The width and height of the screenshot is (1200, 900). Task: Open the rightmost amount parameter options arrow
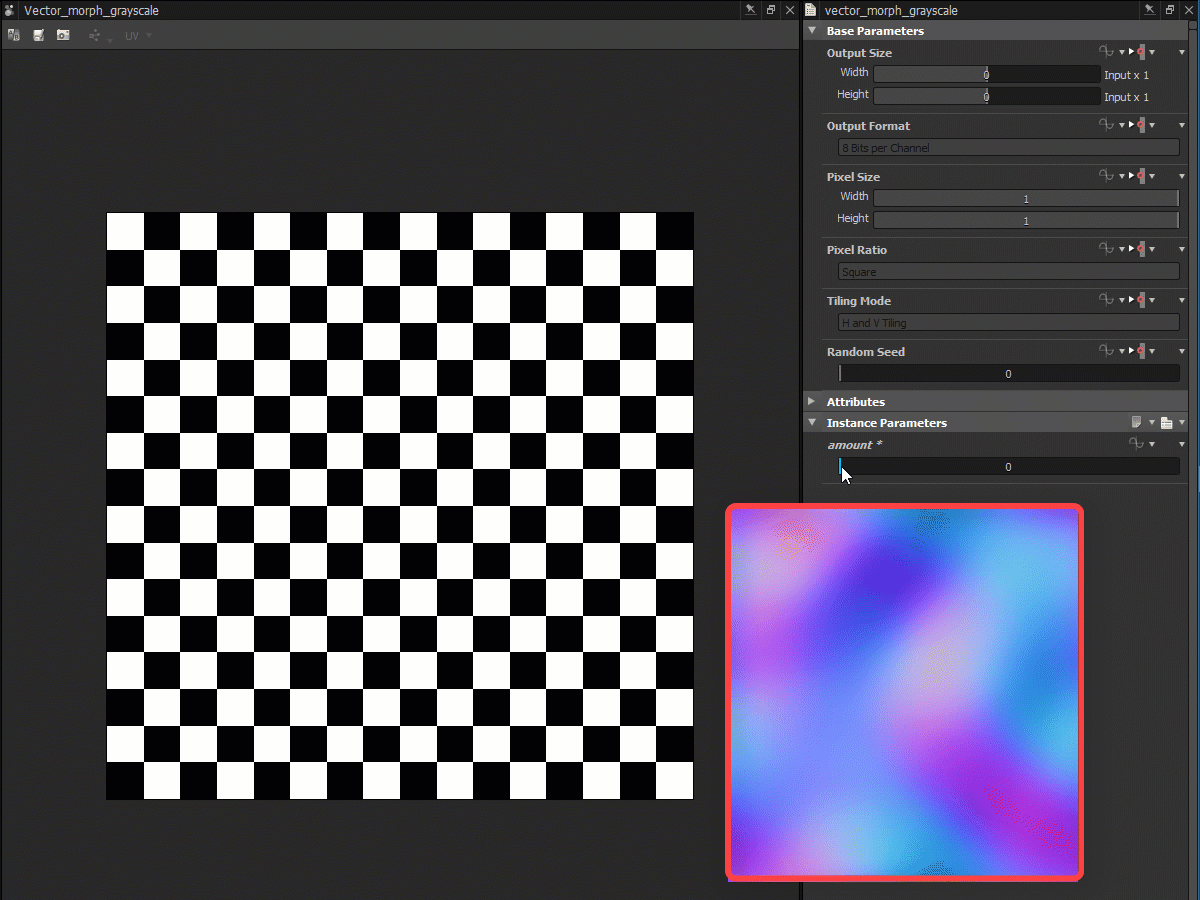pyautogui.click(x=1182, y=444)
